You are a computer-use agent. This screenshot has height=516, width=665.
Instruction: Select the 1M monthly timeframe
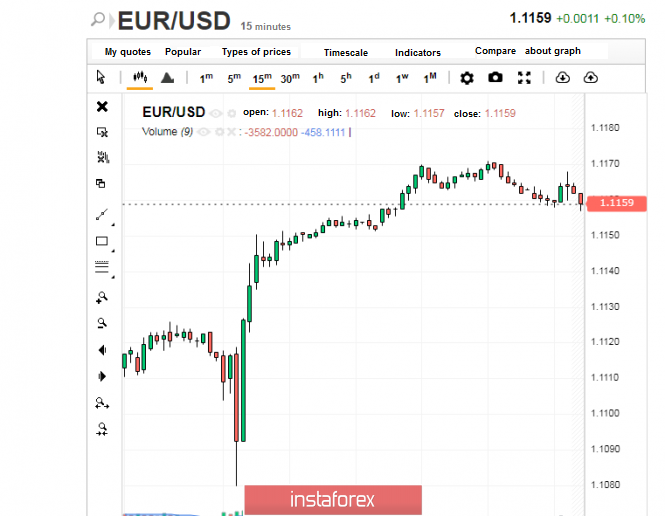point(430,78)
